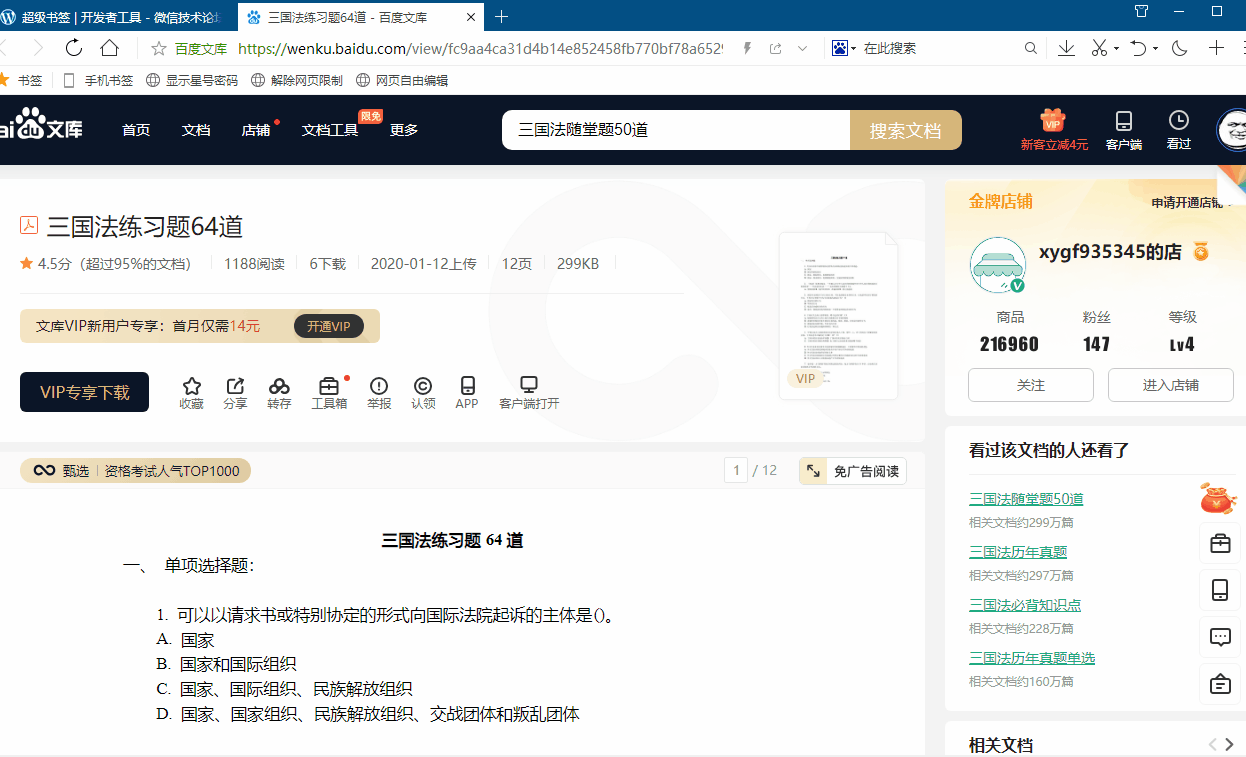Open the 更多 navigation dropdown
1246x757 pixels.
coord(404,129)
